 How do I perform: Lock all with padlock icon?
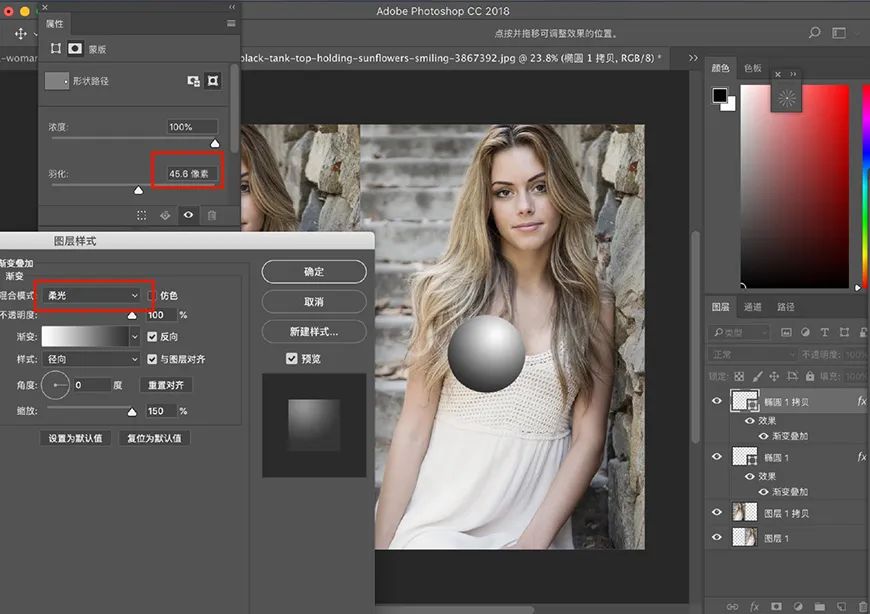(x=810, y=377)
